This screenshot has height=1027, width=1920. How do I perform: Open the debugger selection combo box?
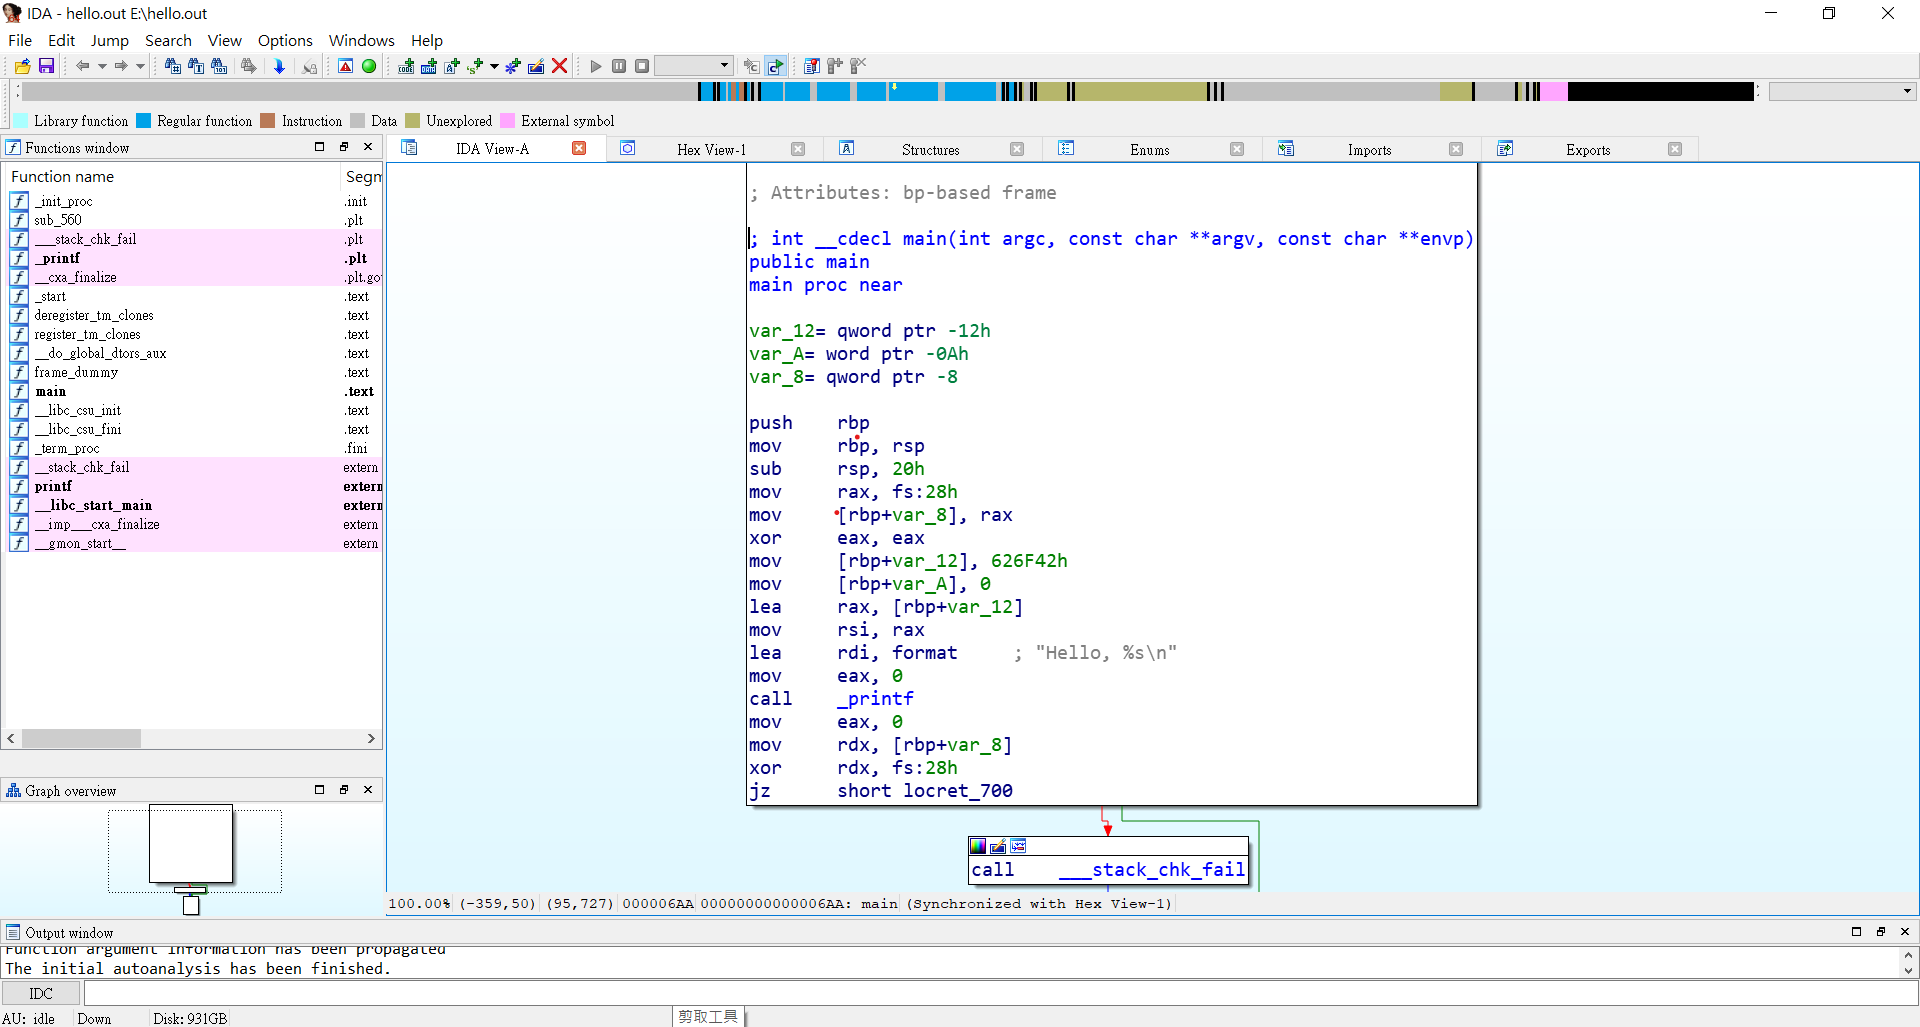pos(694,66)
